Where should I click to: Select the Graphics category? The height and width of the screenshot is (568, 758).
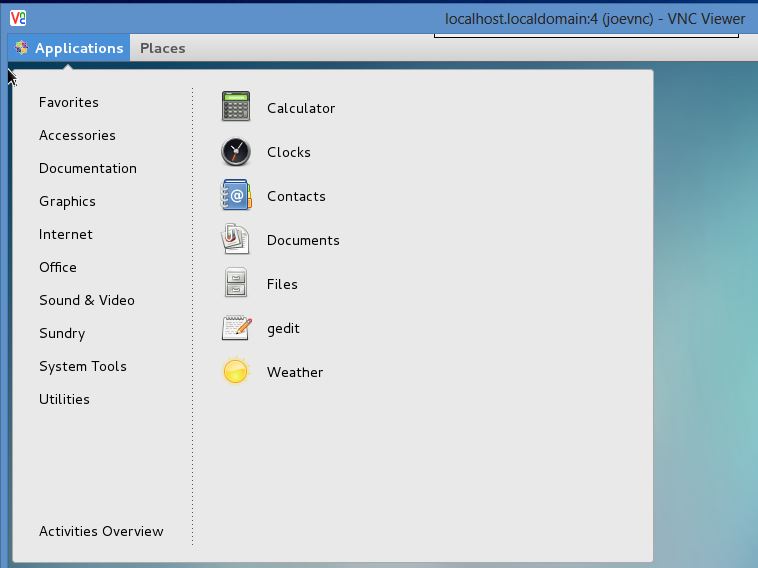67,202
